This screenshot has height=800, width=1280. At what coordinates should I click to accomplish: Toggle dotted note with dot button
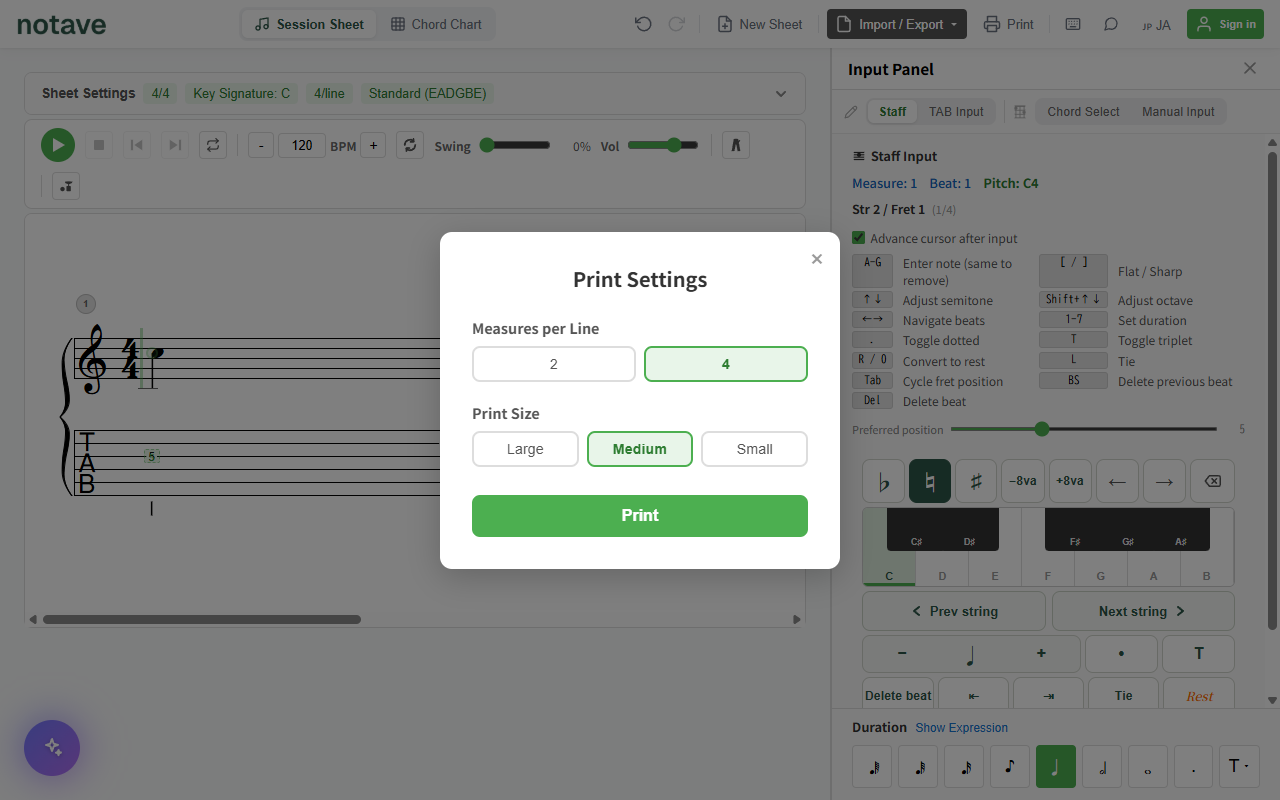click(x=1121, y=654)
